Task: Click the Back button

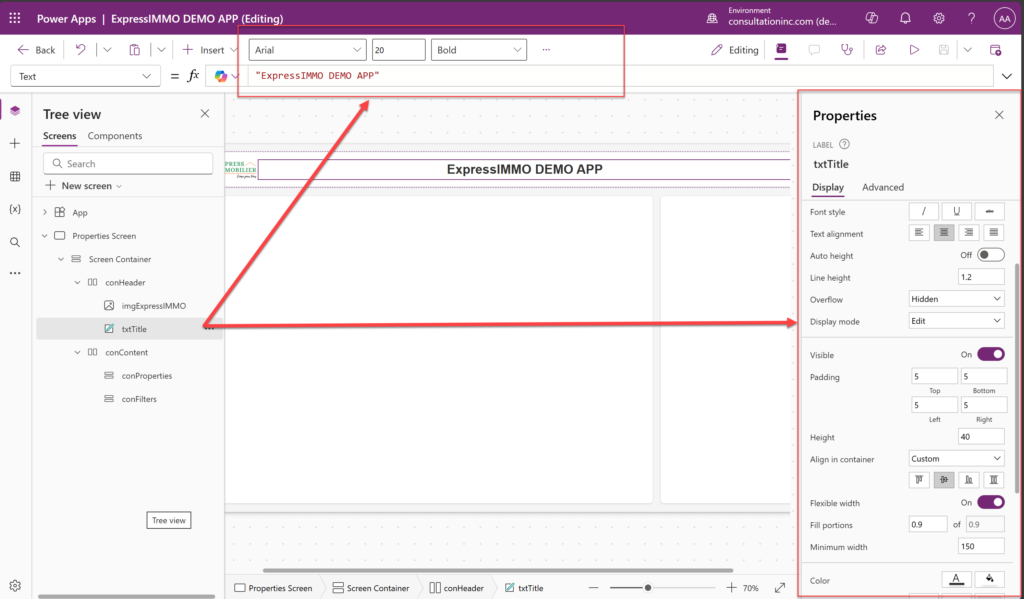Action: [37, 50]
